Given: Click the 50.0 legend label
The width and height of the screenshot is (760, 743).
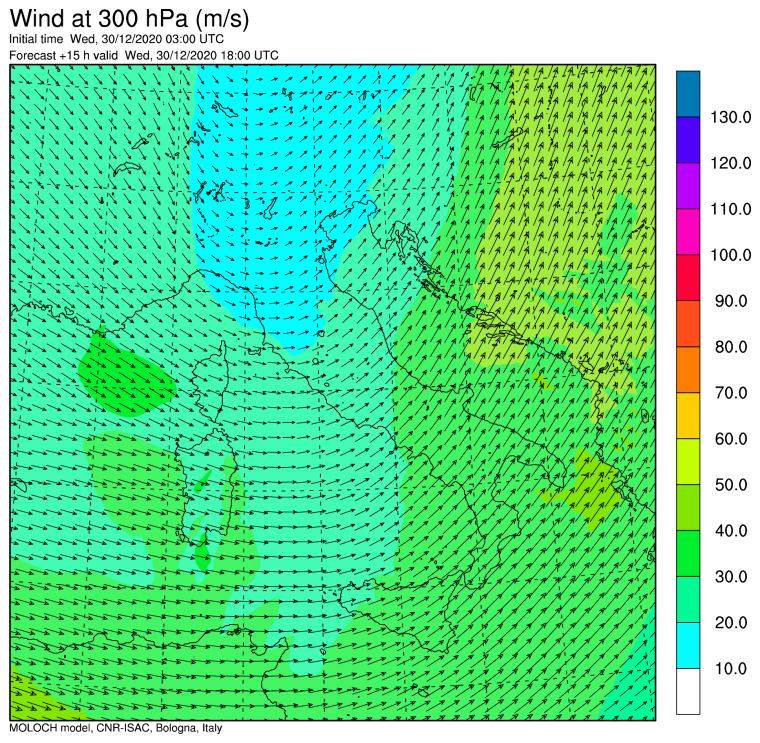Looking at the screenshot, I should (731, 485).
